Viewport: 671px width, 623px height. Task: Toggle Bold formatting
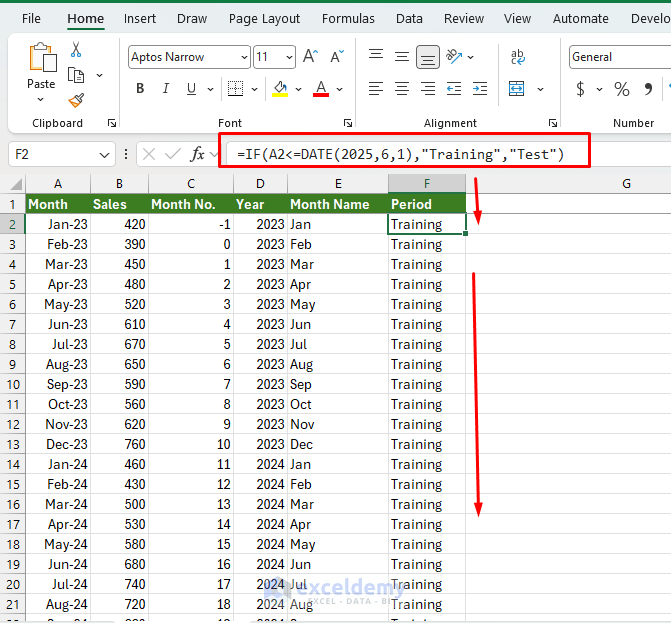point(140,89)
